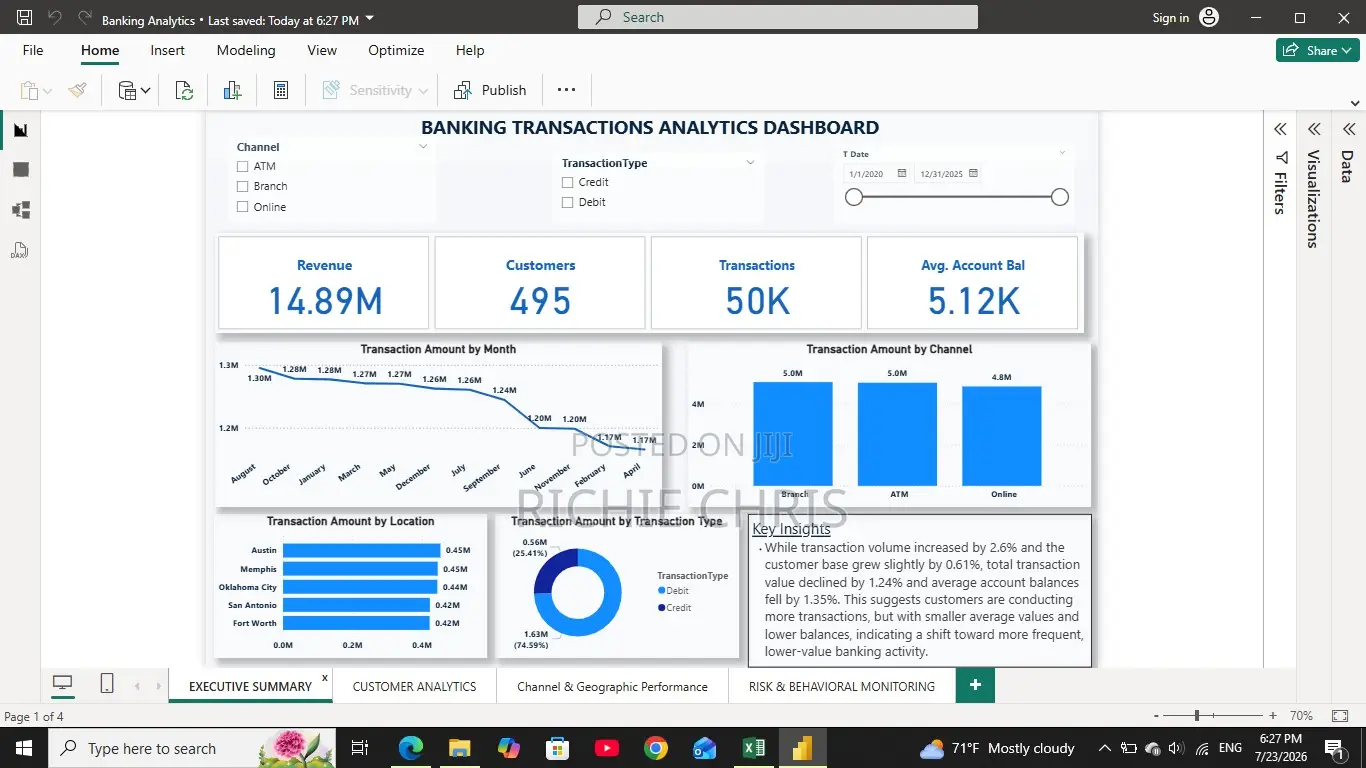Expand the T Date slicer chevron
Screen dimensions: 1366x768
point(1062,153)
